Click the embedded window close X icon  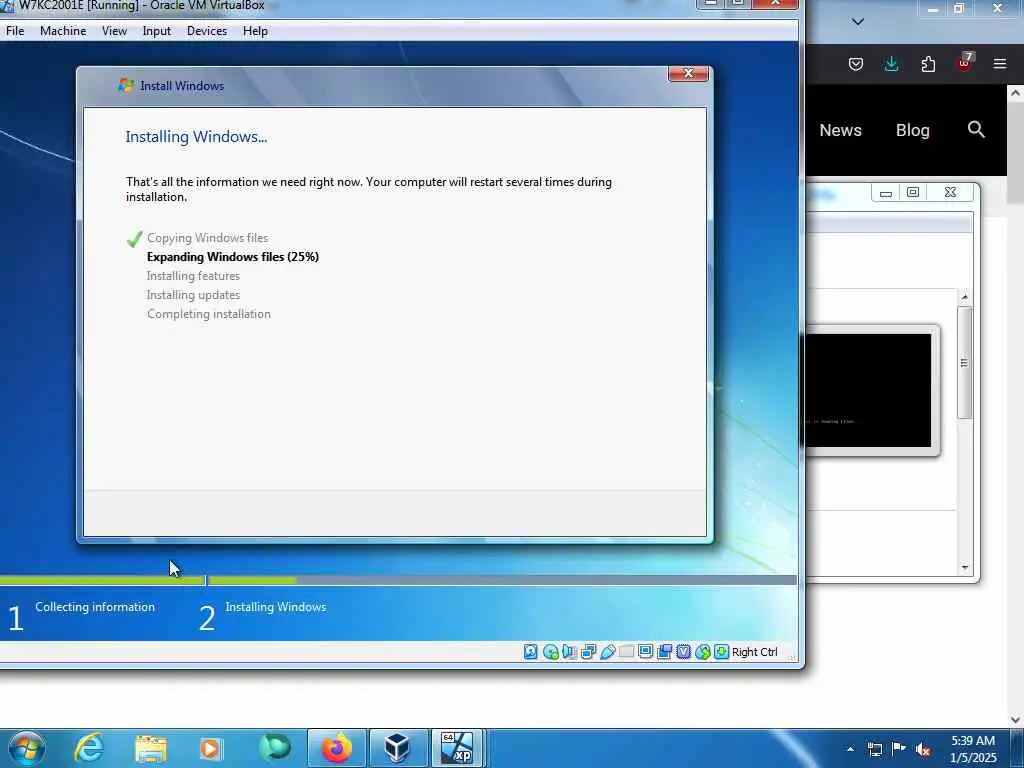(950, 192)
